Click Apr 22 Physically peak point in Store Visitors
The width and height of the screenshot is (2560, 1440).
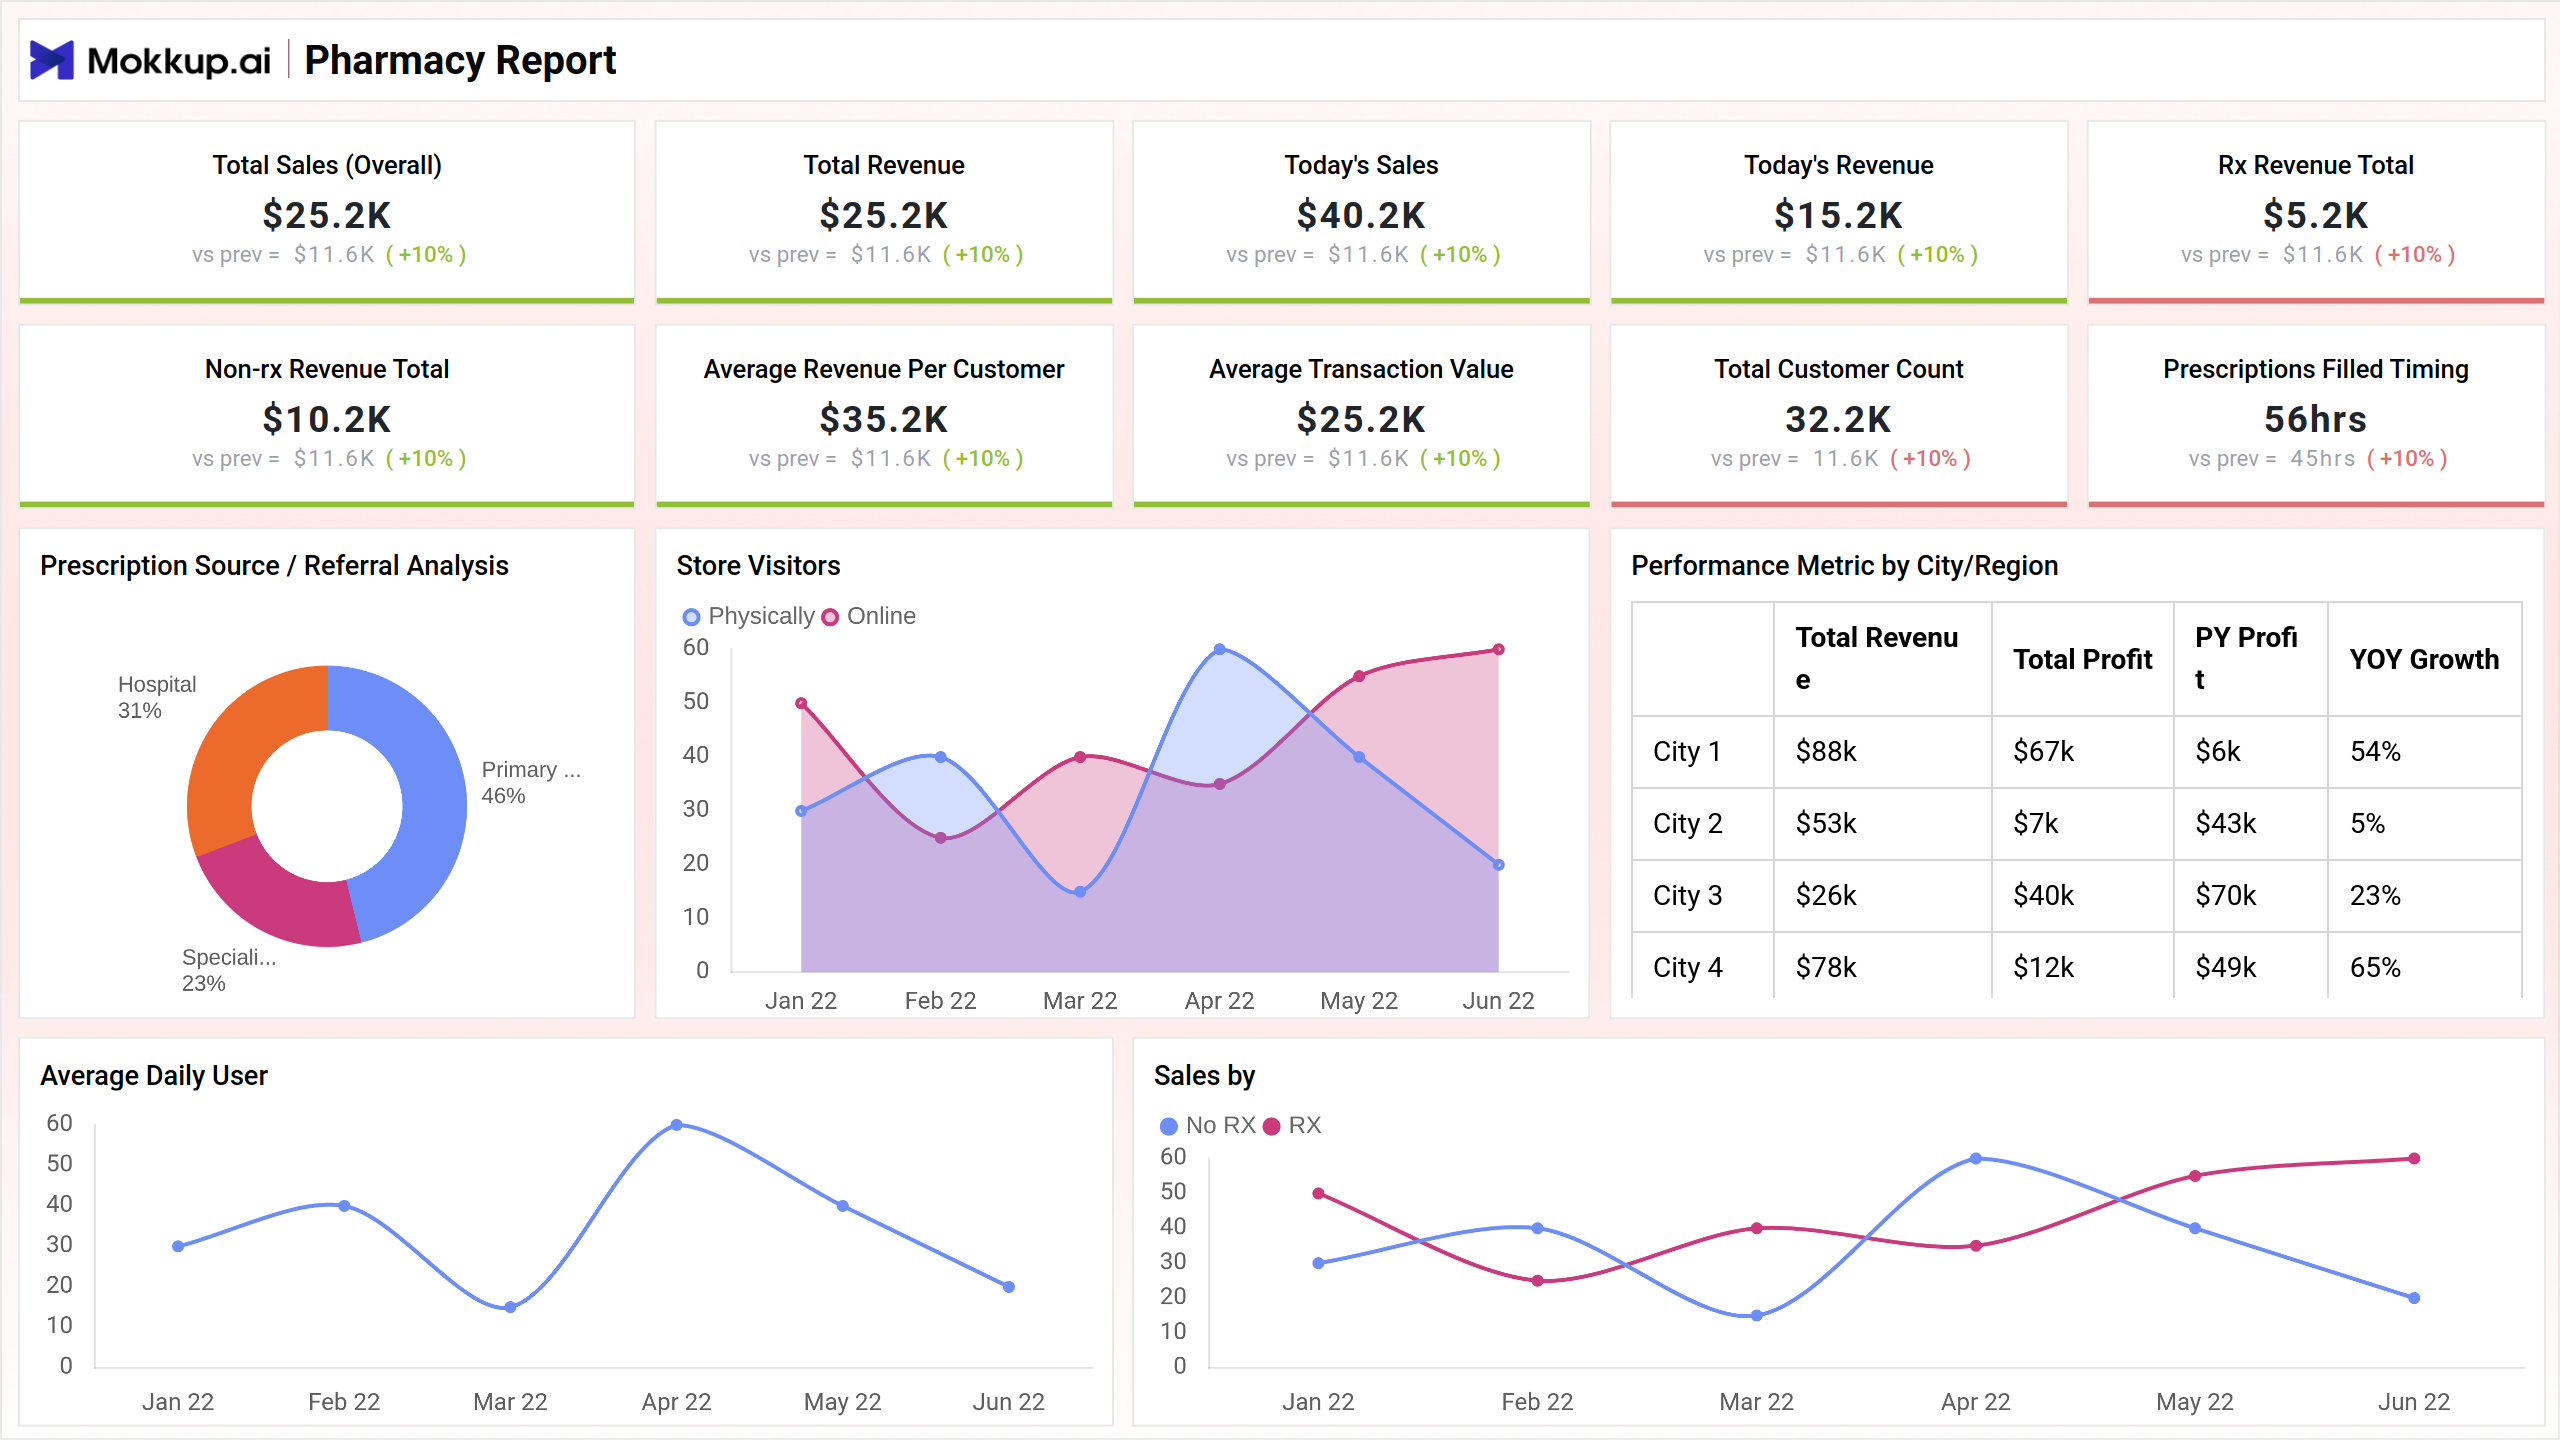pyautogui.click(x=1219, y=649)
